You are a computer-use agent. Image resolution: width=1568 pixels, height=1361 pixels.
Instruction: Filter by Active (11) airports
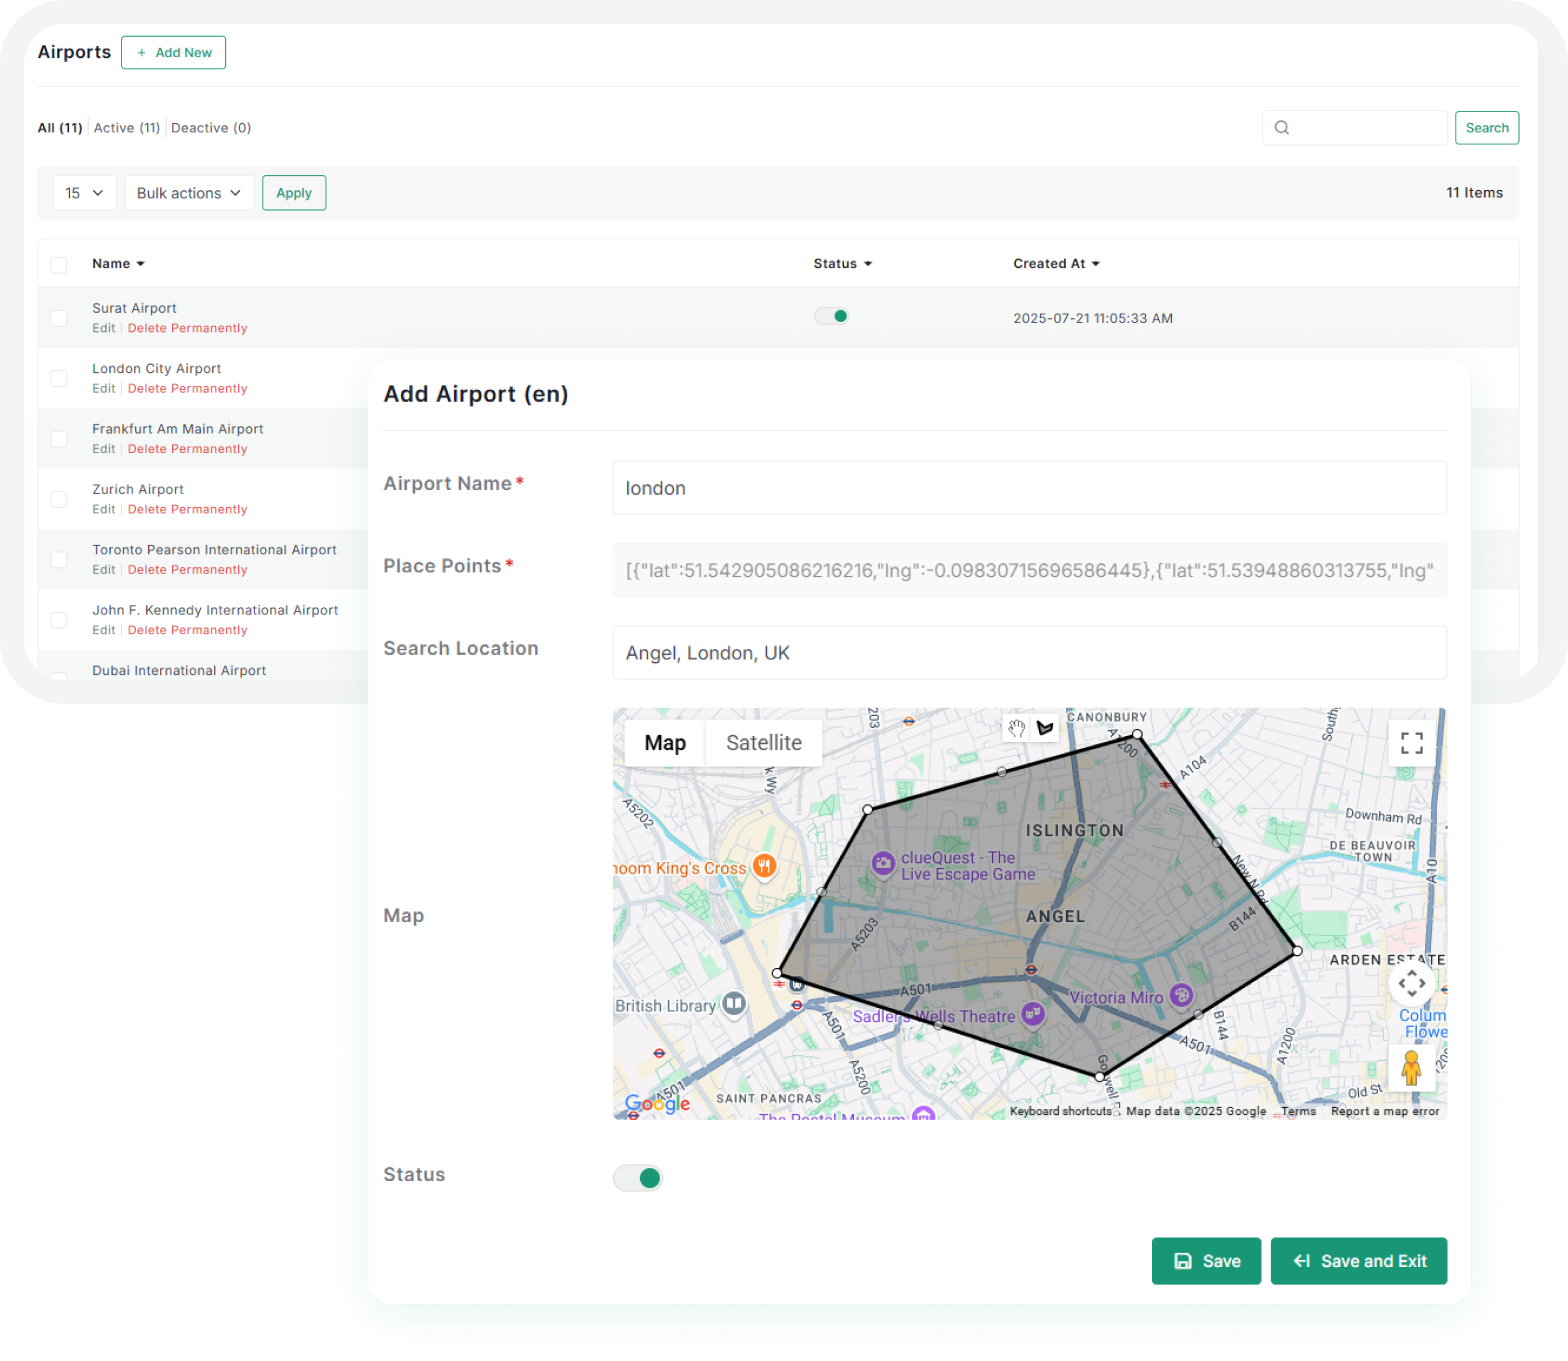(x=126, y=128)
